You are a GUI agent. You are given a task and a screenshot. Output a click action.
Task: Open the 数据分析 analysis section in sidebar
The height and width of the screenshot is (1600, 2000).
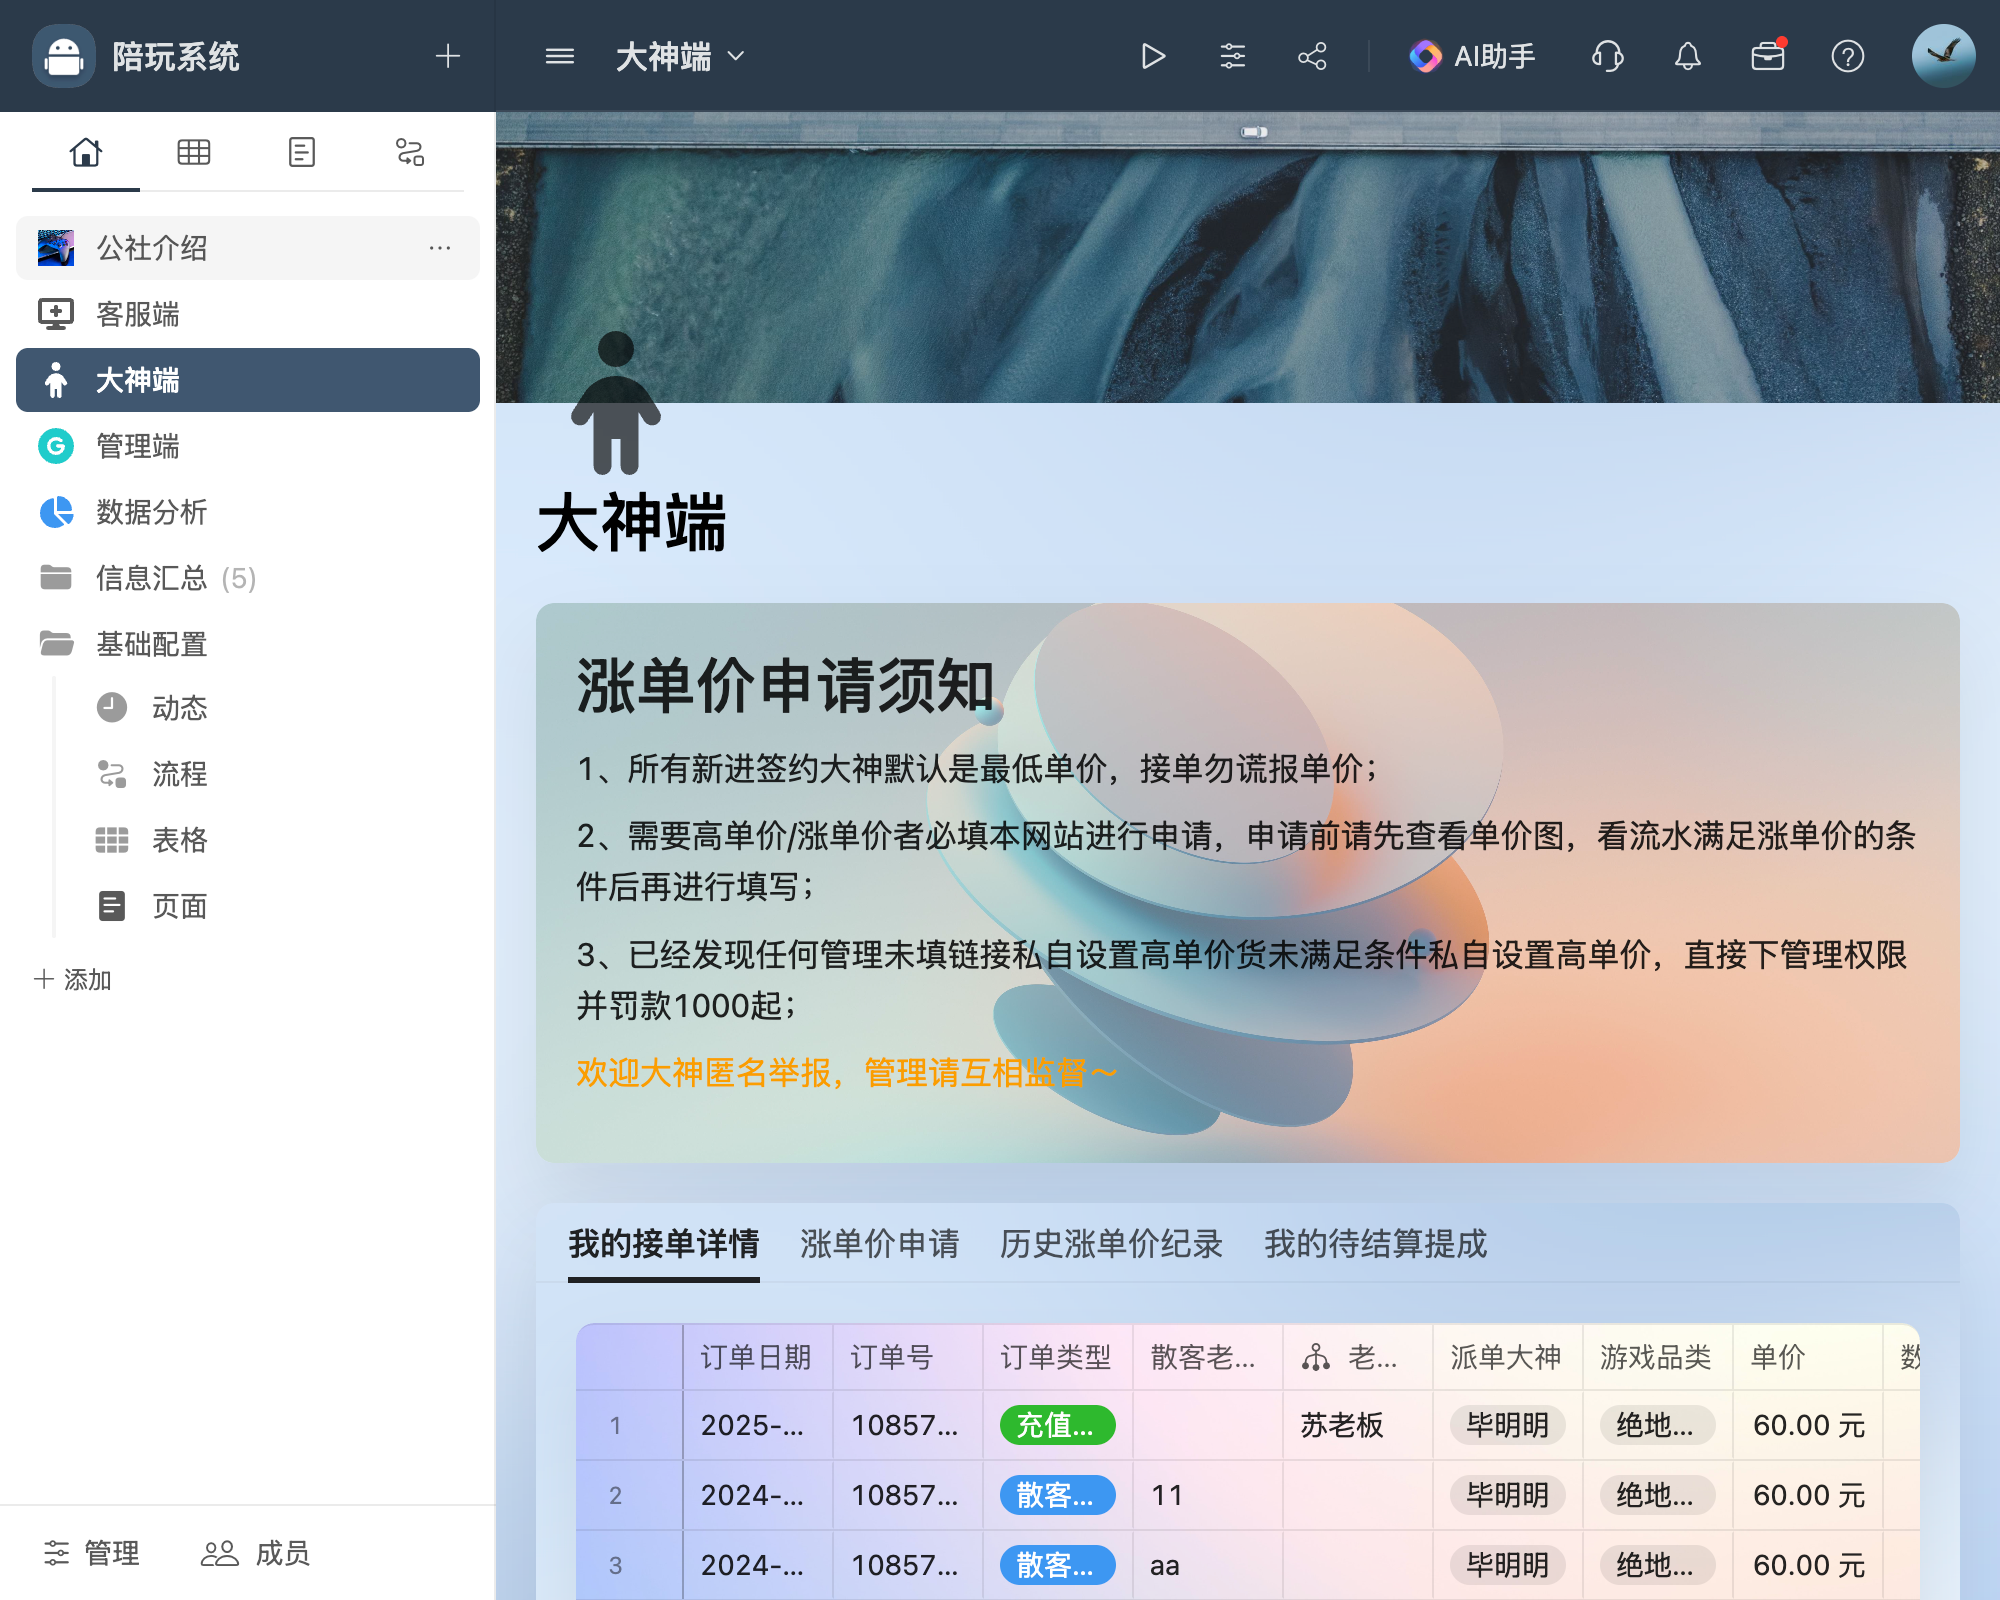tap(150, 512)
